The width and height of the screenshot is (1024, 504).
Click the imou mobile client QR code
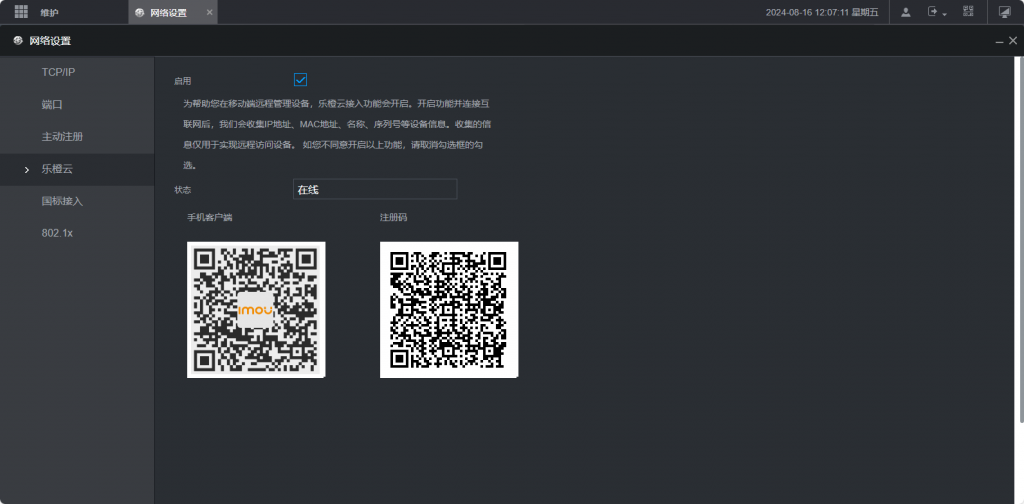[256, 310]
